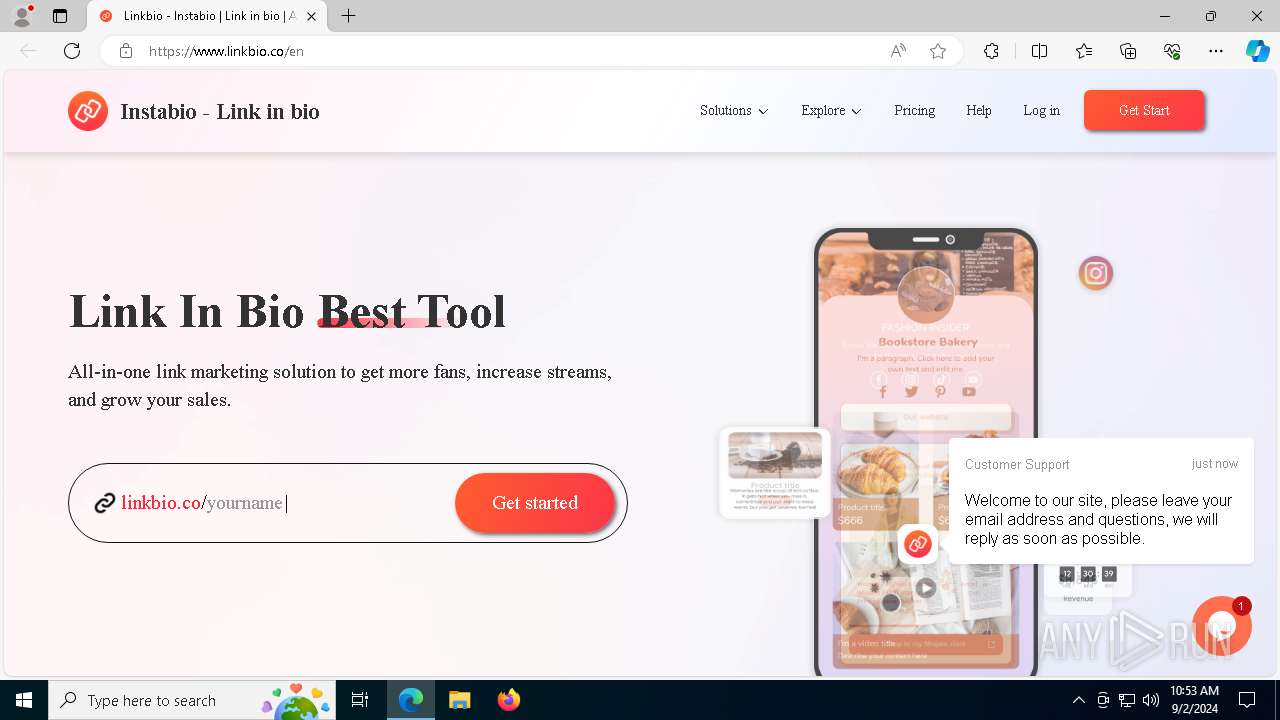The image size is (1280, 720).
Task: Play the video in phone mockup
Action: (926, 588)
